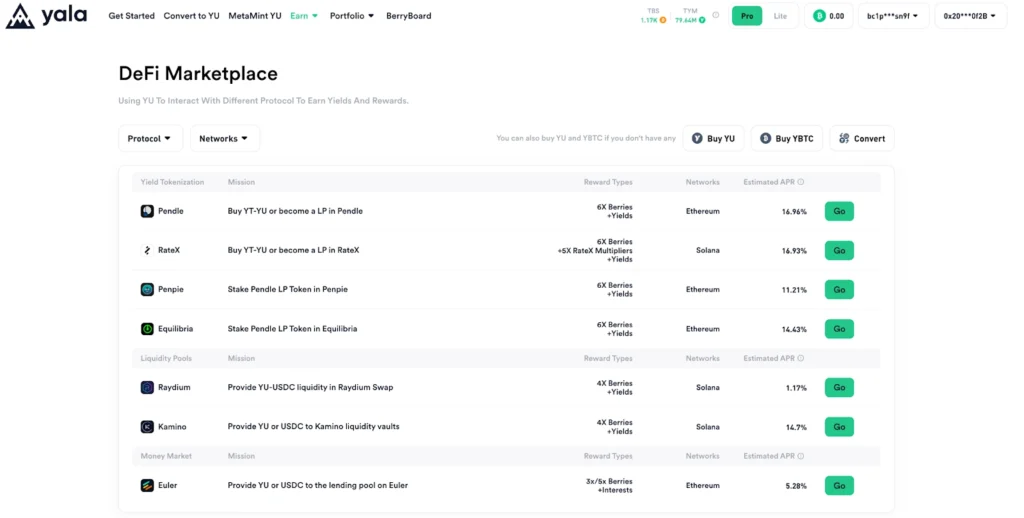Click the Liquidity Pools section header
This screenshot has height=518, width=1024.
point(166,358)
